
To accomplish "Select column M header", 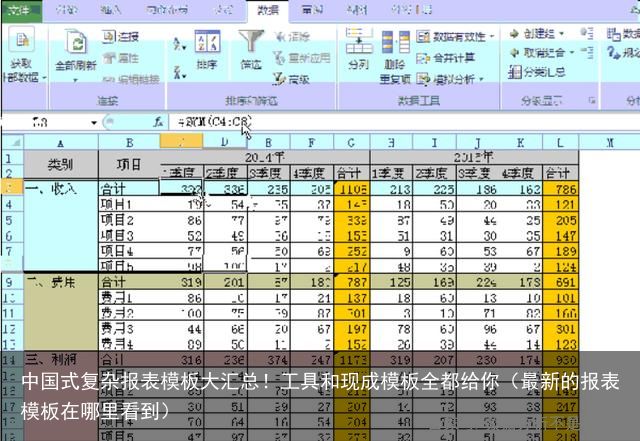I will click(x=609, y=142).
